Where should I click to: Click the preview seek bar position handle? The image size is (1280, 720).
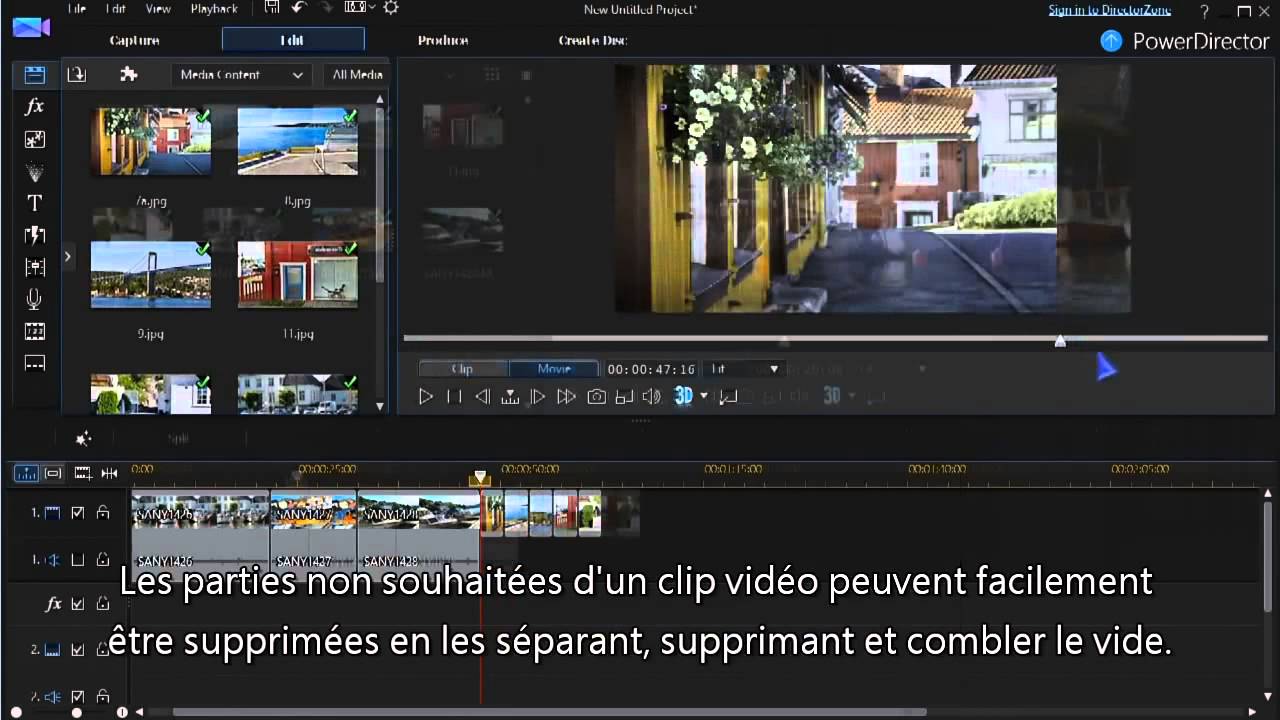click(x=1060, y=341)
